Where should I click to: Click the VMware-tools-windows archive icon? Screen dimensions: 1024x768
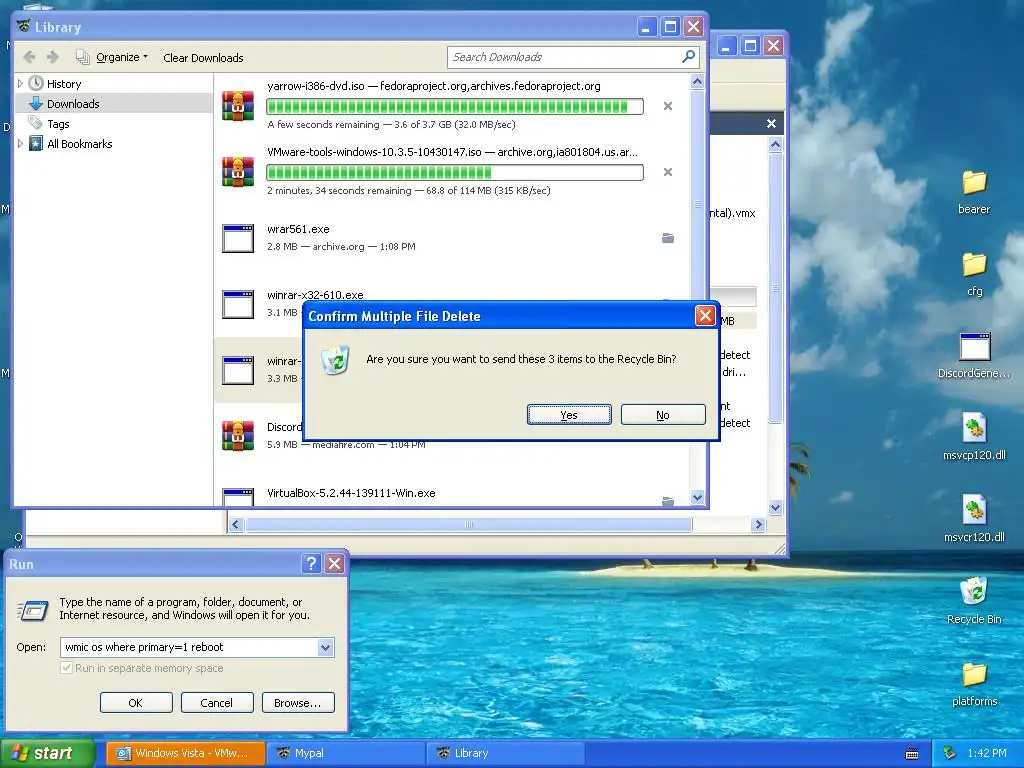click(238, 171)
